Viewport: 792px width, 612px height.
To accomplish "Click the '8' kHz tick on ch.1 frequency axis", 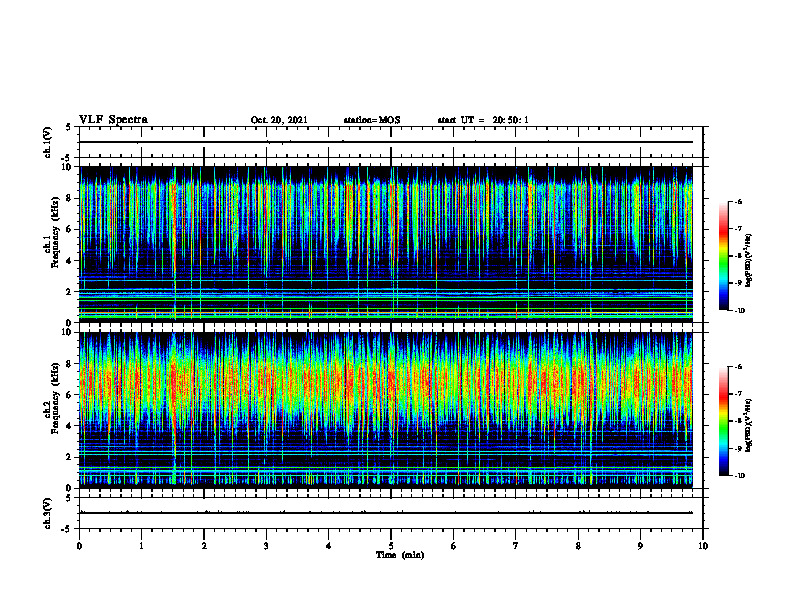I will [x=69, y=198].
